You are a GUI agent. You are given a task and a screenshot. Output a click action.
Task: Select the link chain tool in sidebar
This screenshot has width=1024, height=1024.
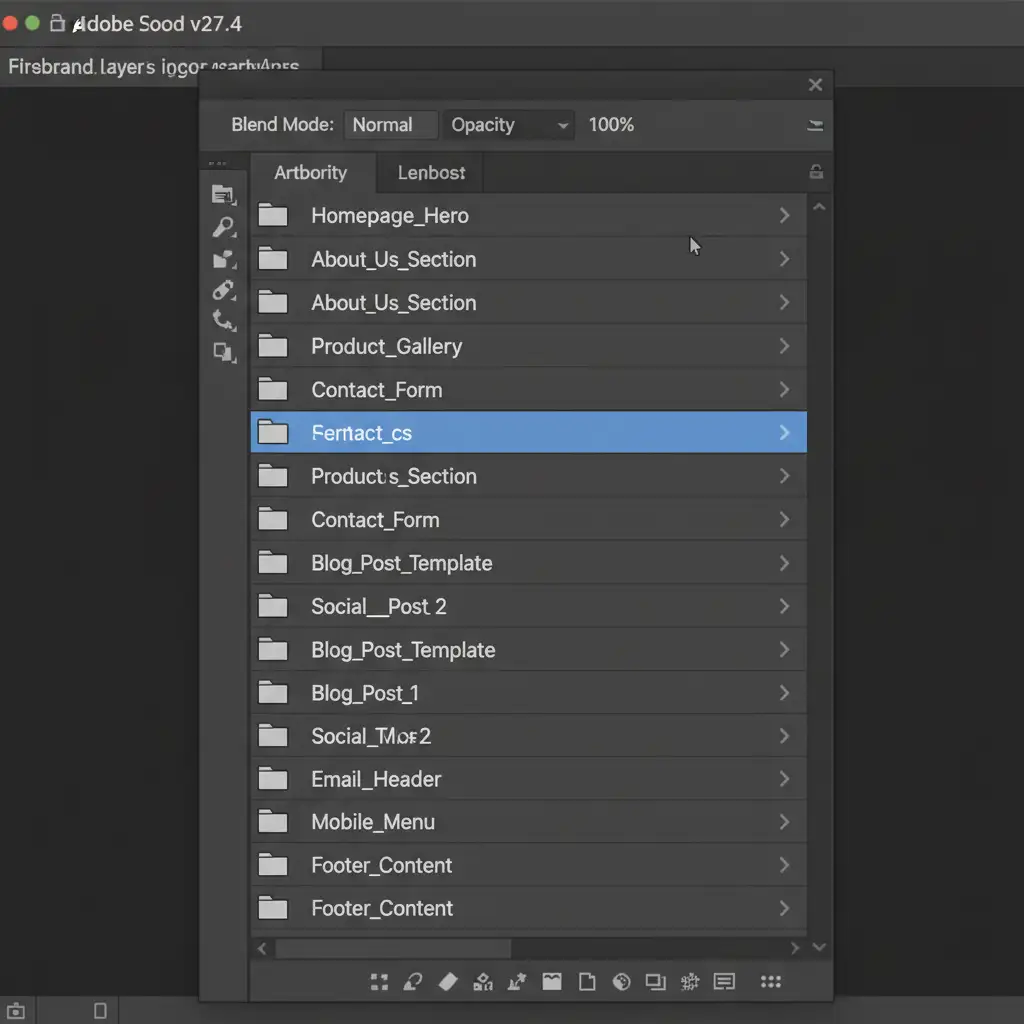pos(223,290)
